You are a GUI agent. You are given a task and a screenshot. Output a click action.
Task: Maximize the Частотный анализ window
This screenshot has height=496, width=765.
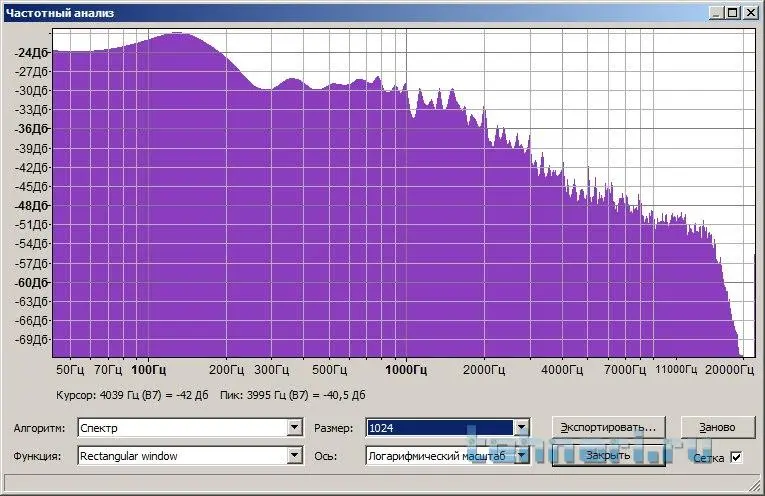click(x=732, y=13)
